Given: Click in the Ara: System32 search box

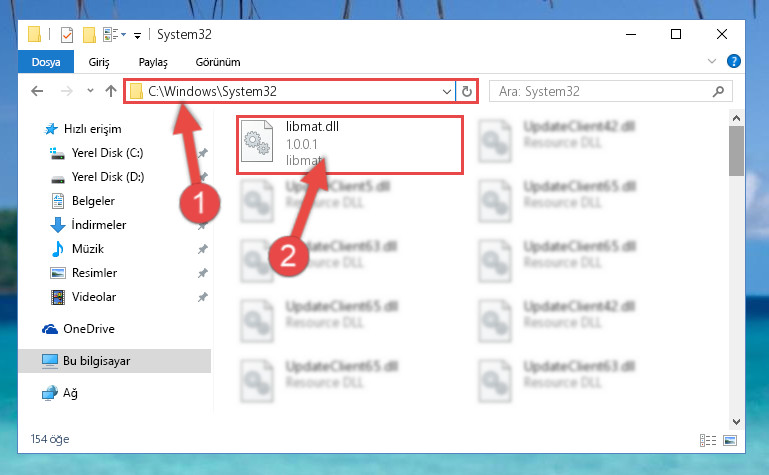Looking at the screenshot, I should pyautogui.click(x=602, y=91).
